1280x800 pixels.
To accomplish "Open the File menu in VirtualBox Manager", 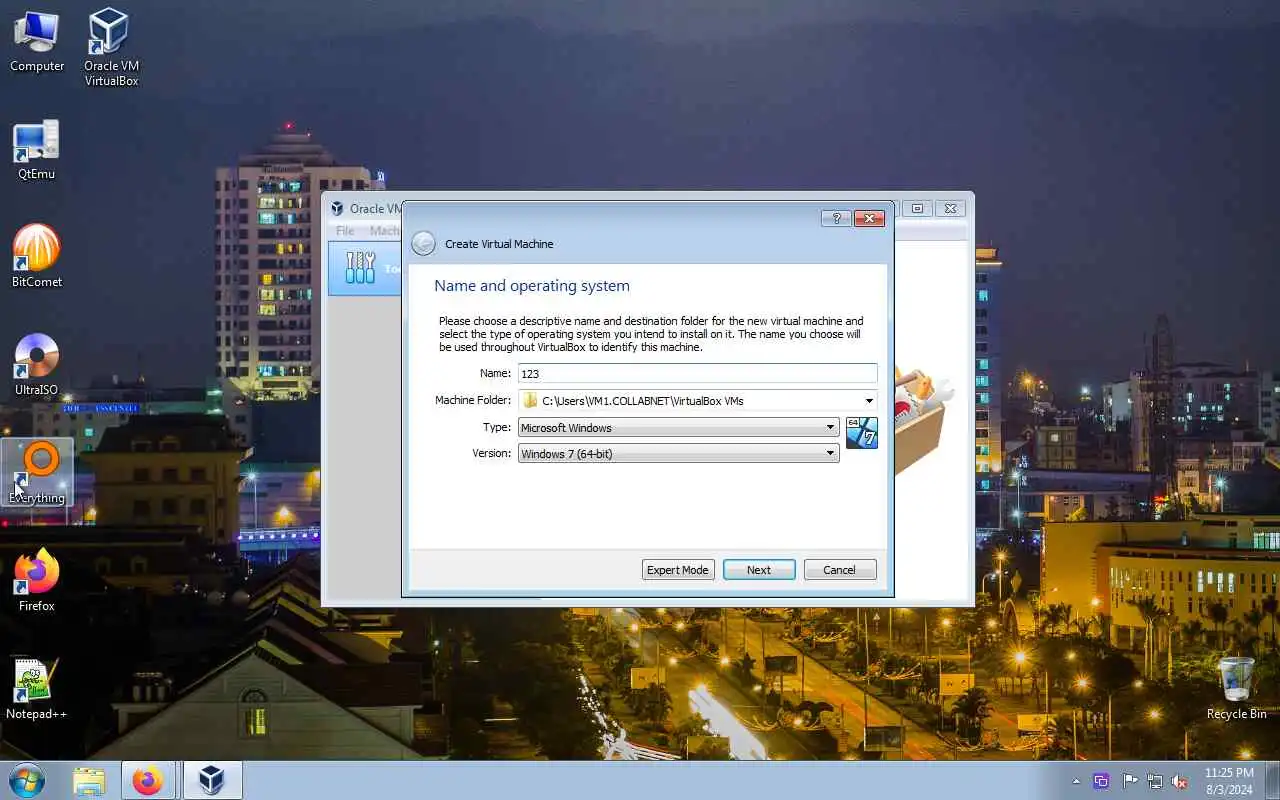I will 345,231.
